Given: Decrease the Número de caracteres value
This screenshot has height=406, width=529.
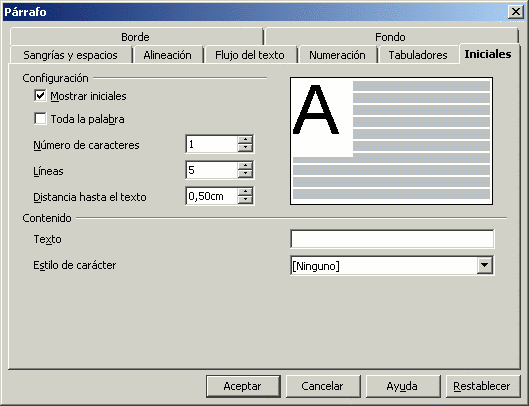Looking at the screenshot, I should tap(245, 147).
